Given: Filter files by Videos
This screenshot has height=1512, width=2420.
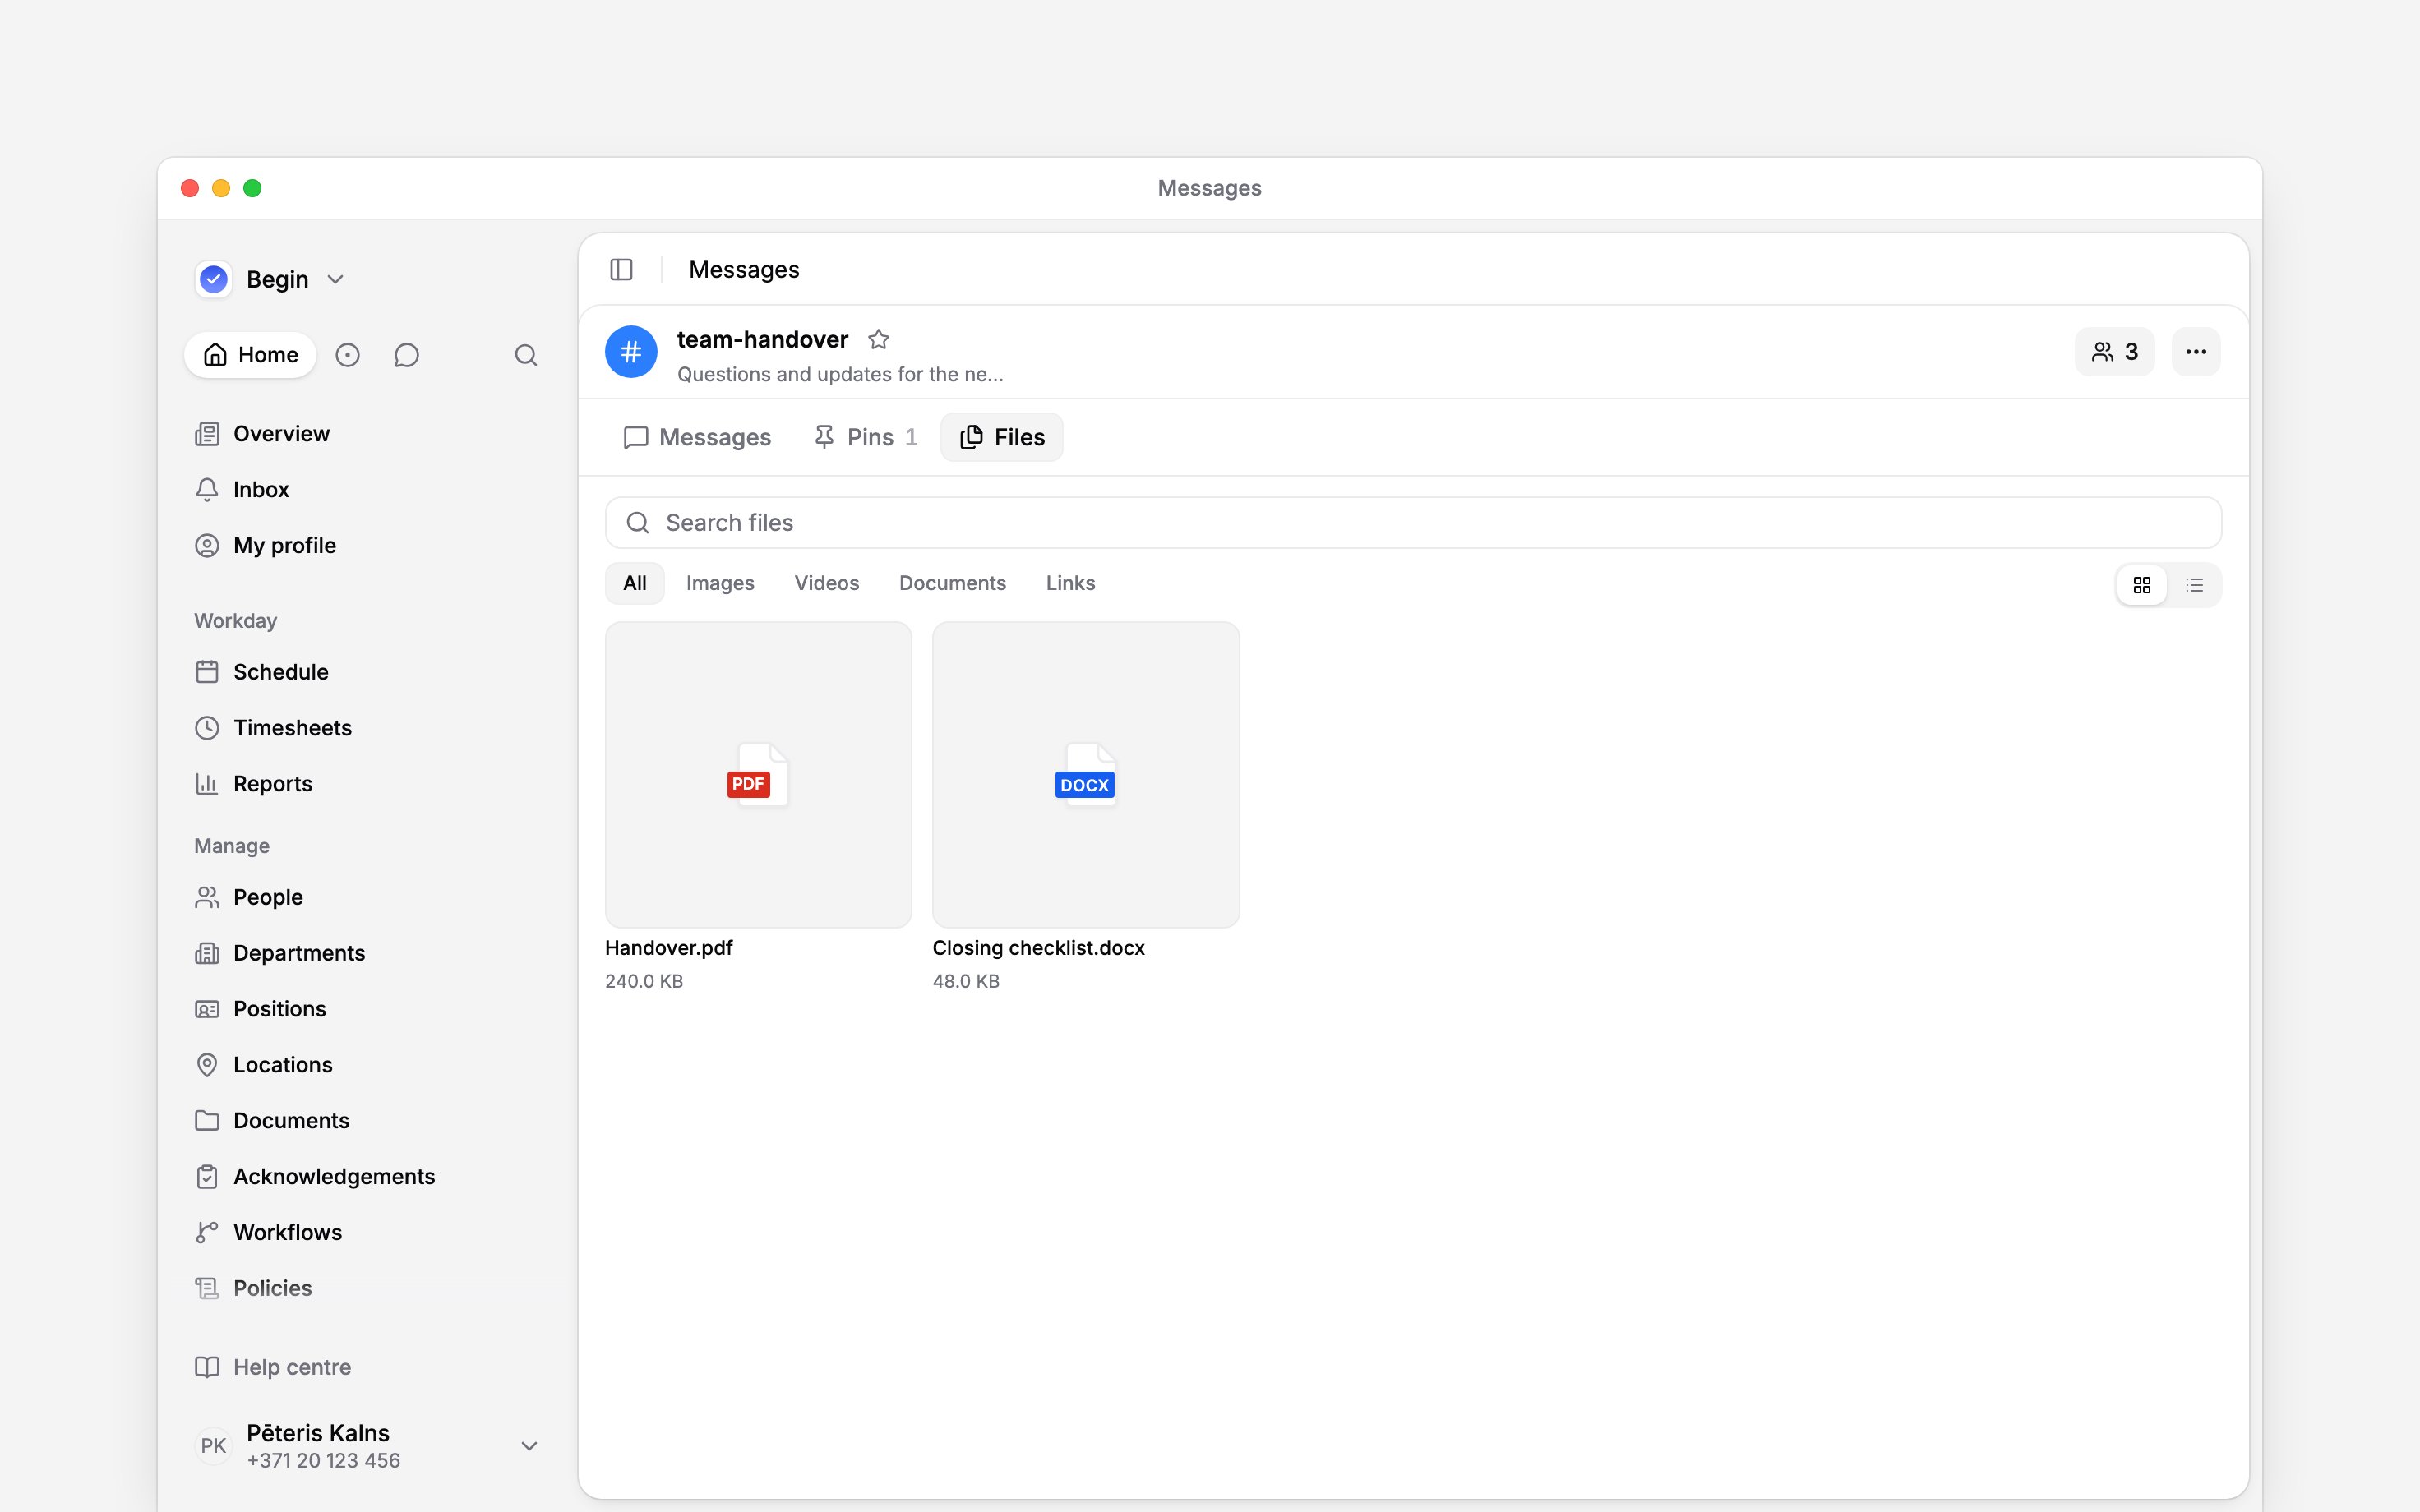Looking at the screenshot, I should [x=827, y=584].
